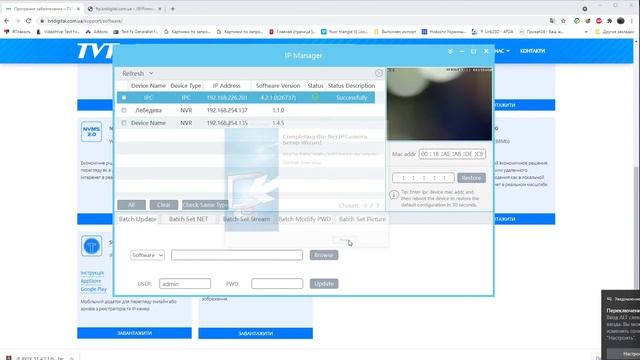Click the All button
The width and height of the screenshot is (640, 360).
[131, 205]
